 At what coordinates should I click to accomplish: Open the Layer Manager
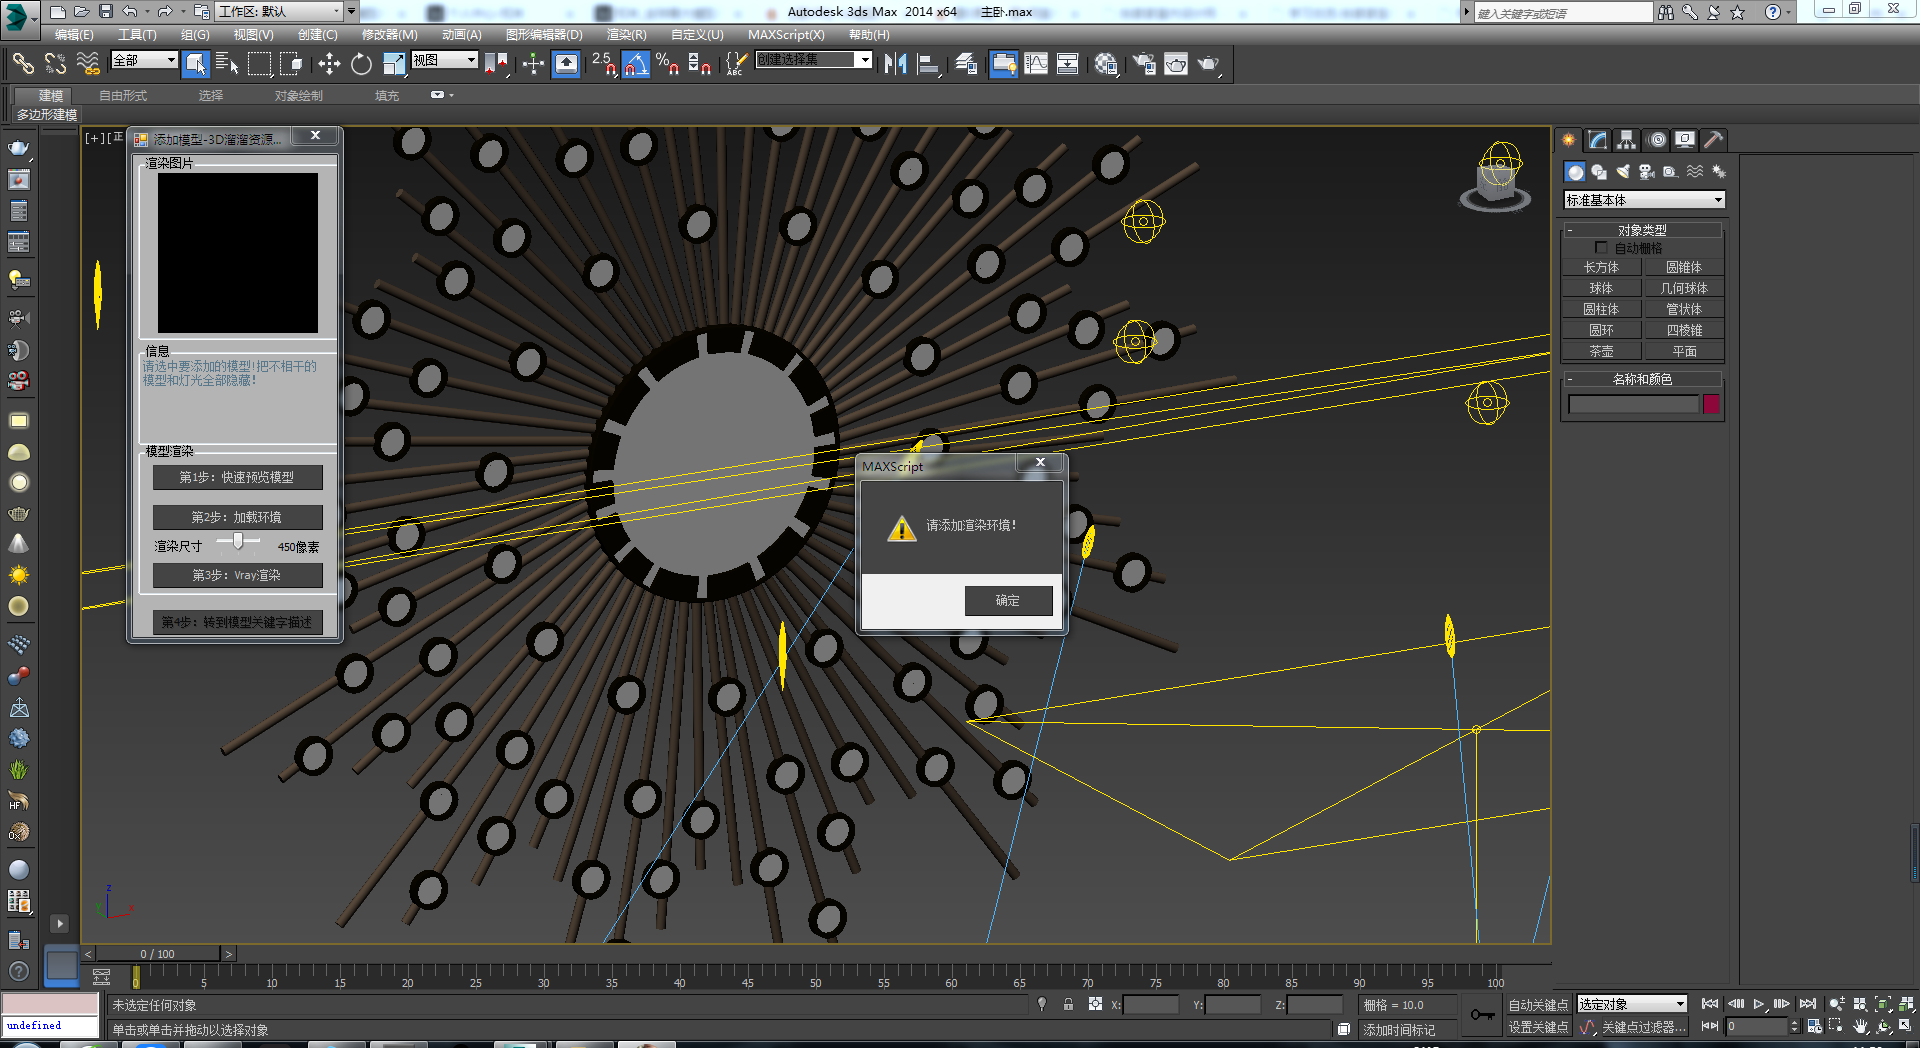pyautogui.click(x=966, y=64)
